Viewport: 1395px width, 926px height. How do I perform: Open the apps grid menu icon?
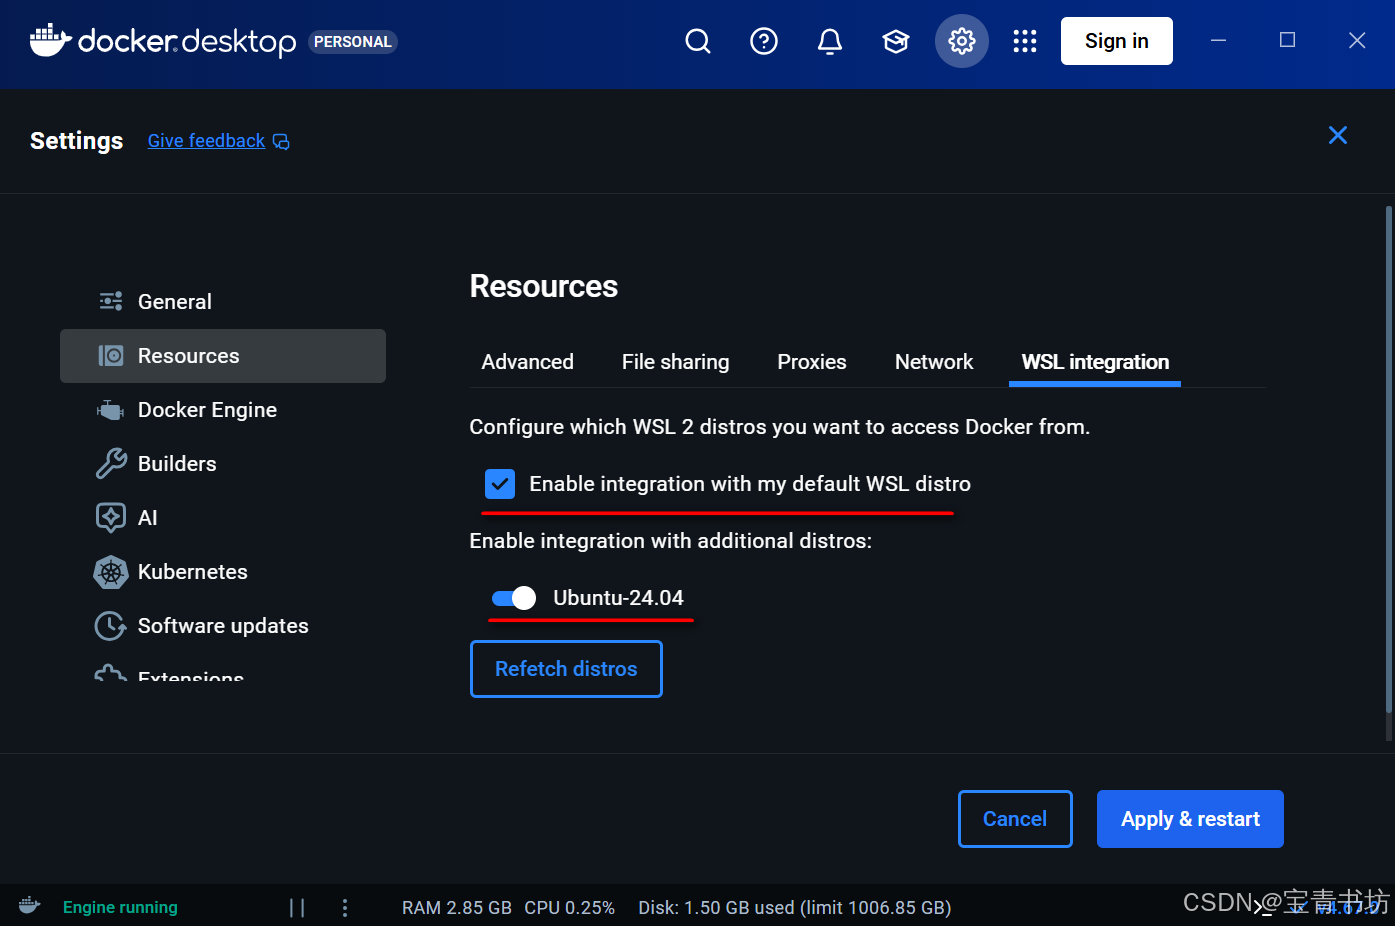pos(1025,41)
